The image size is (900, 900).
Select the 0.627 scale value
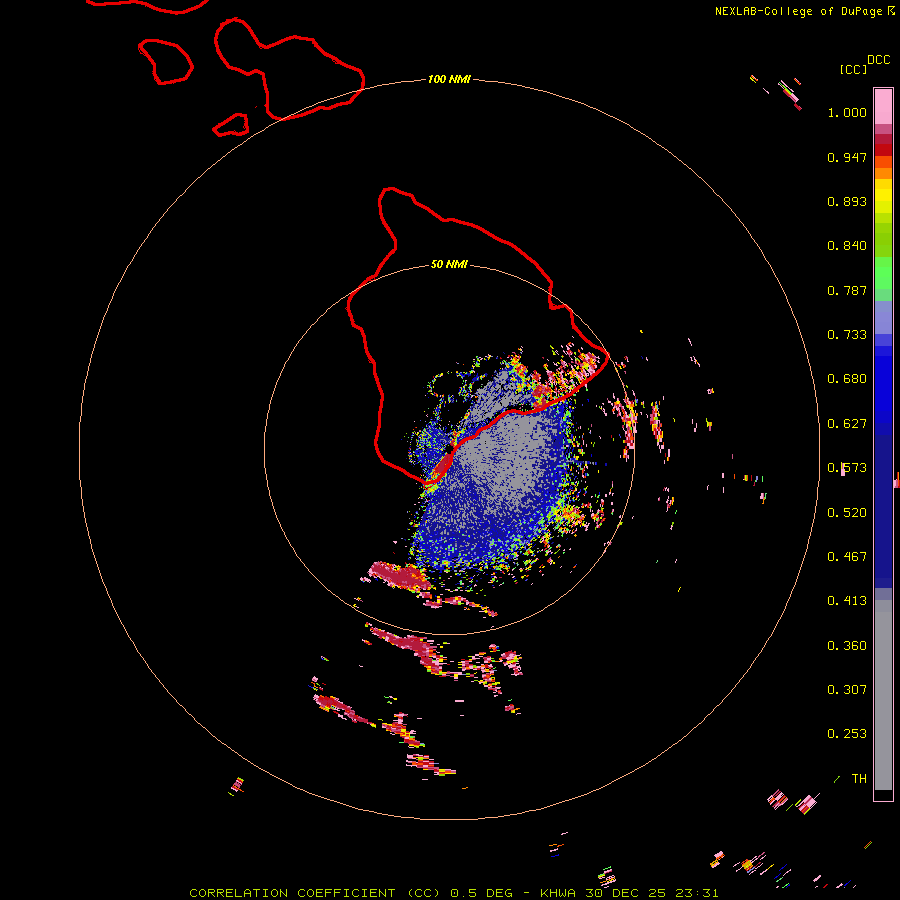pyautogui.click(x=847, y=424)
